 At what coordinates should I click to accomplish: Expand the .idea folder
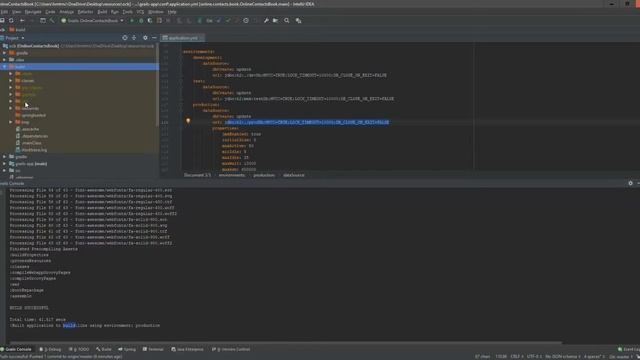click(x=4, y=60)
